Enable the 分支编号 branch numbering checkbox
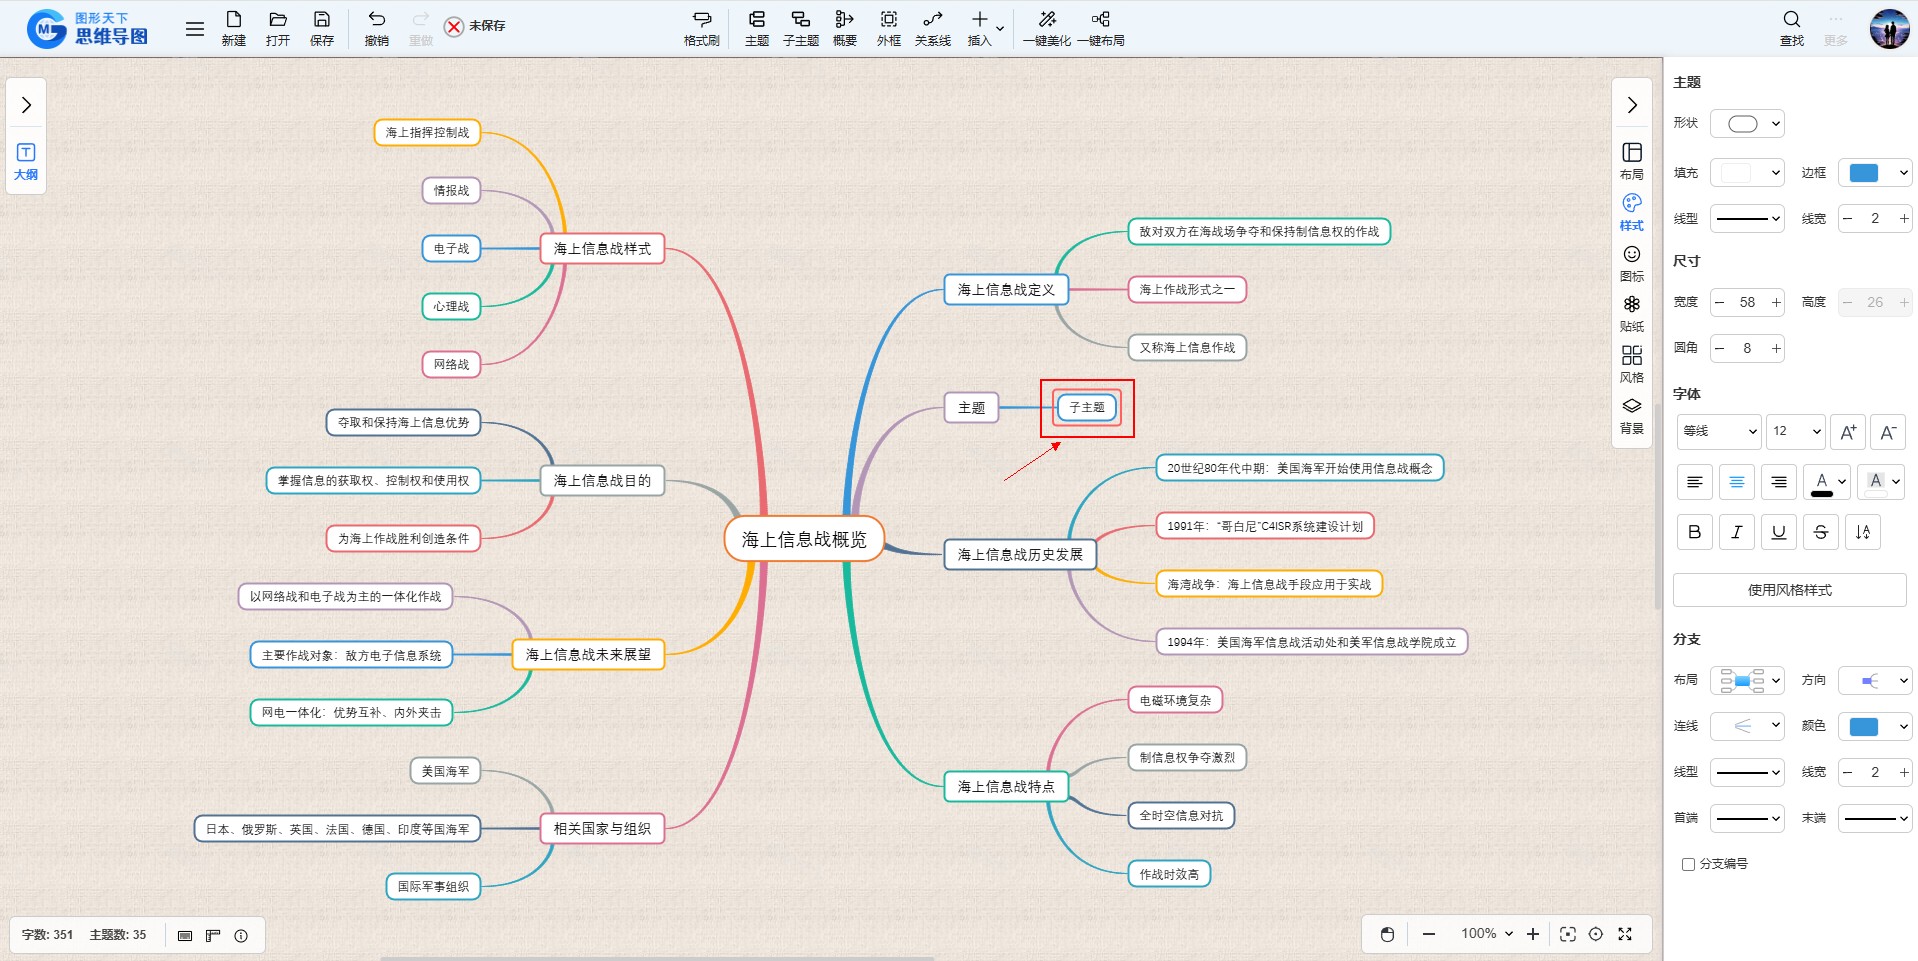This screenshot has height=961, width=1918. 1688,864
